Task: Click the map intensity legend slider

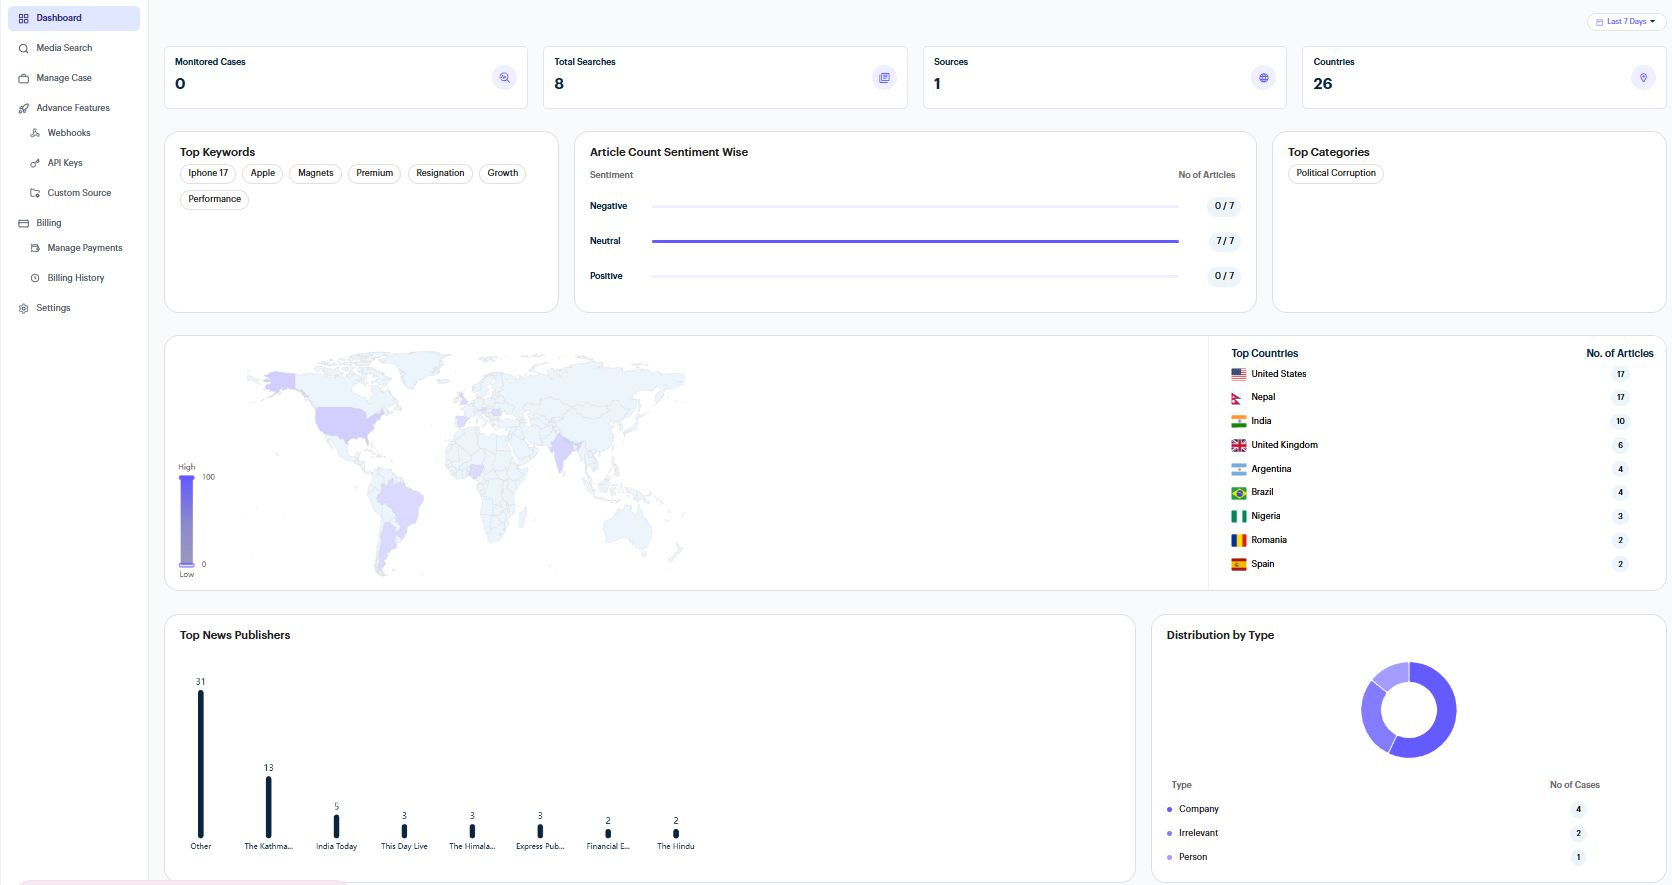Action: tap(187, 521)
